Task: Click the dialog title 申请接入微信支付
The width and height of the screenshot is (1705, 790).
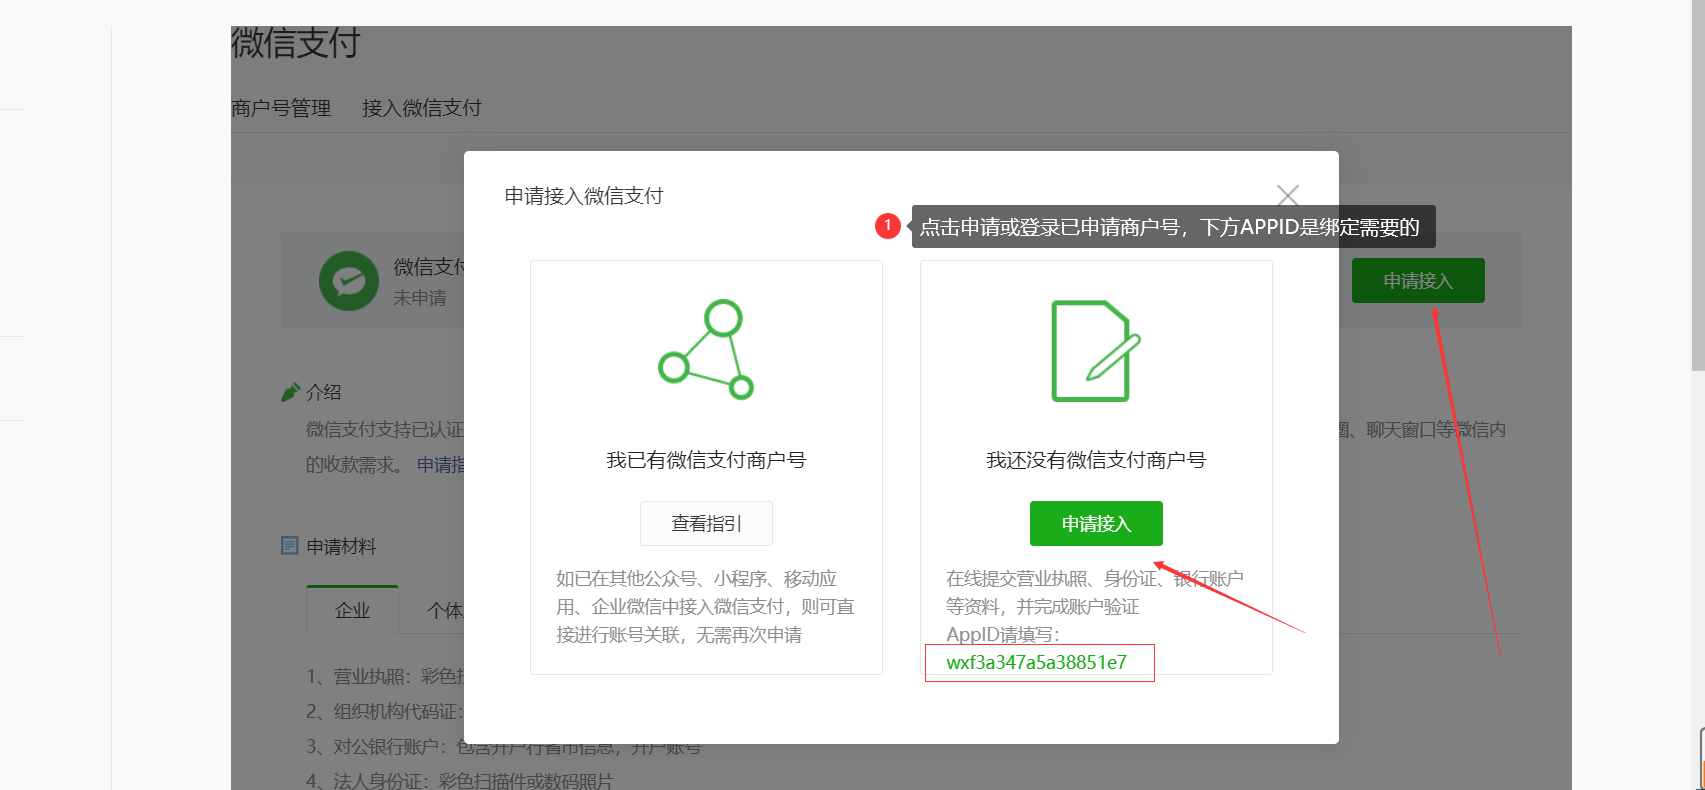Action: (x=584, y=196)
